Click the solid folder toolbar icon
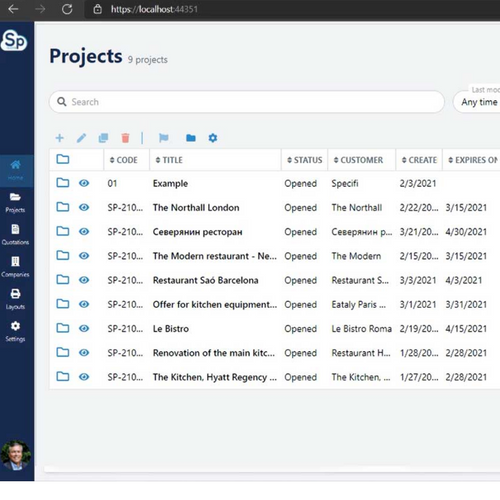 (191, 138)
